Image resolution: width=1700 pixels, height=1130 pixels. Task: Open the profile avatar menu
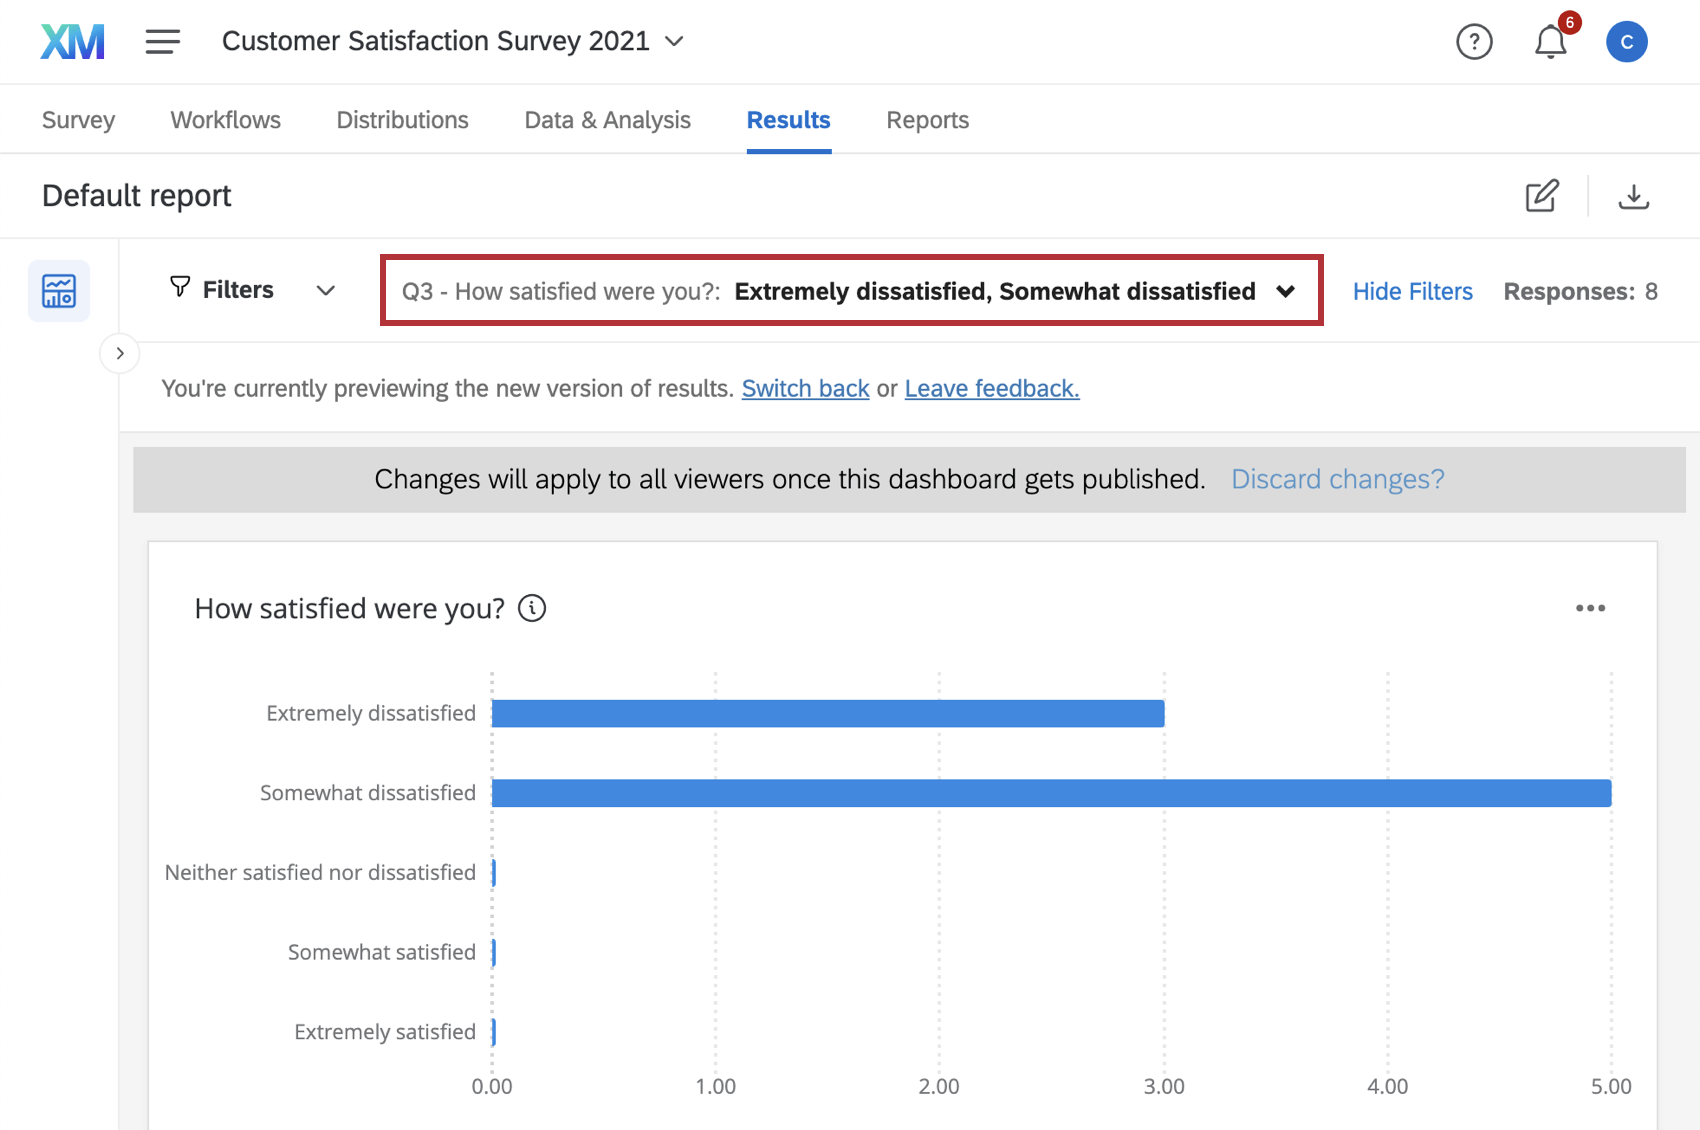click(x=1626, y=41)
